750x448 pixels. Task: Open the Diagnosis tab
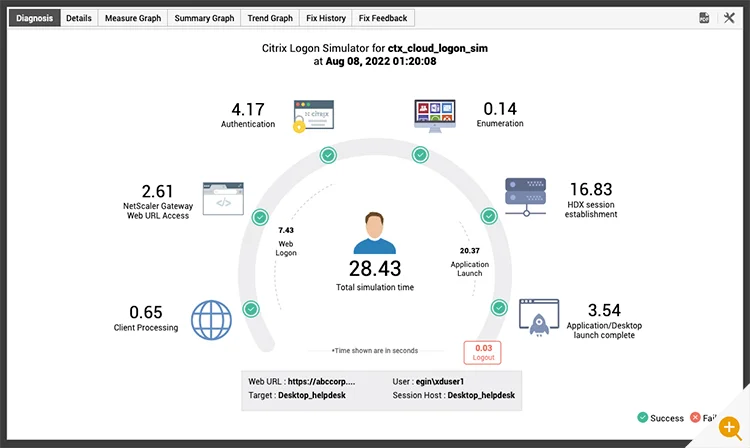(34, 18)
